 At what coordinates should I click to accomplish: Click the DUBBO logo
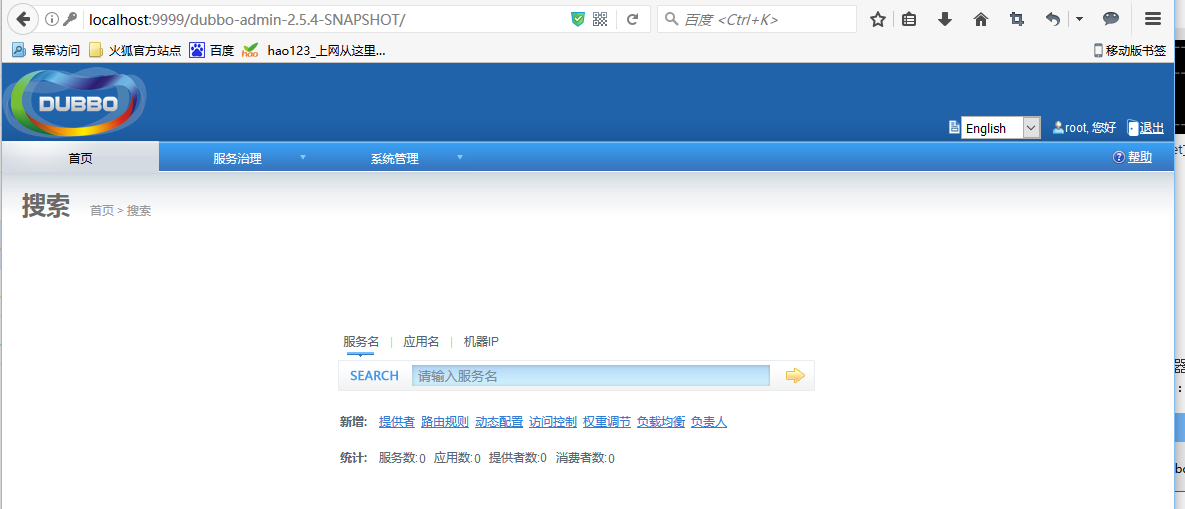pyautogui.click(x=77, y=103)
